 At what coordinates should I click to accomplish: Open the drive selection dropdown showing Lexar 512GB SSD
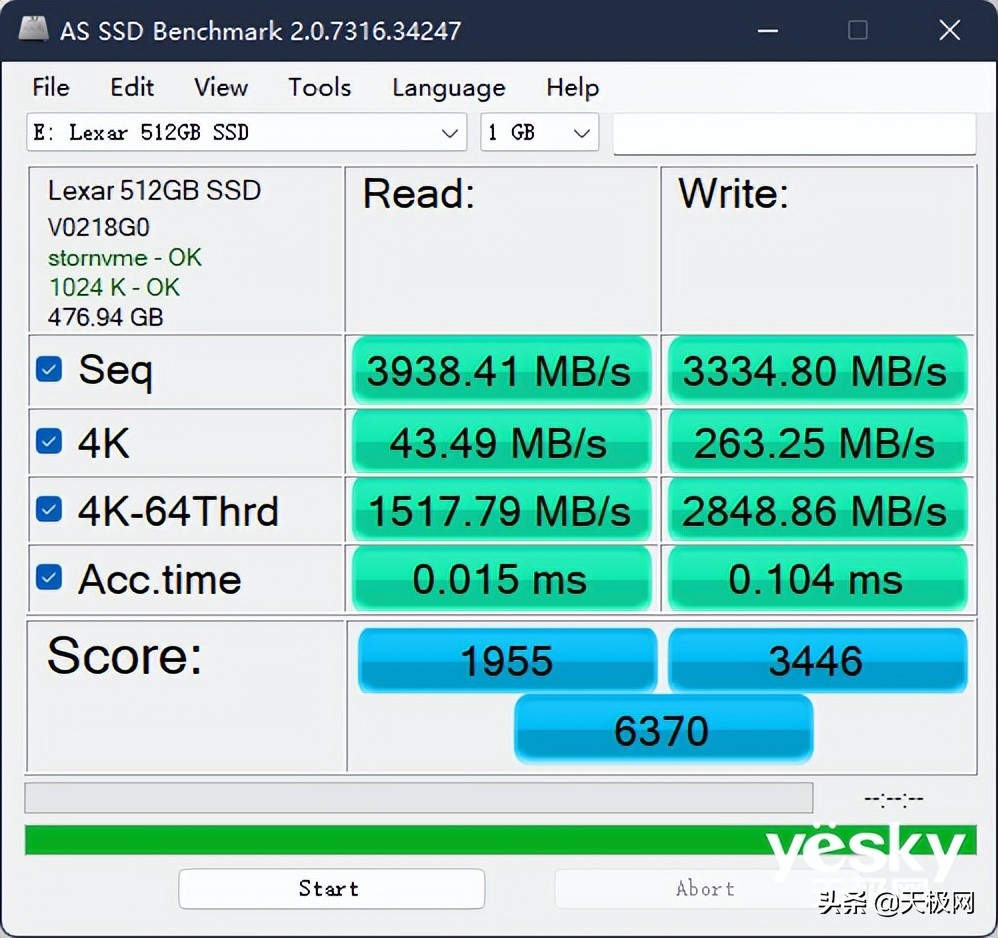pos(245,132)
